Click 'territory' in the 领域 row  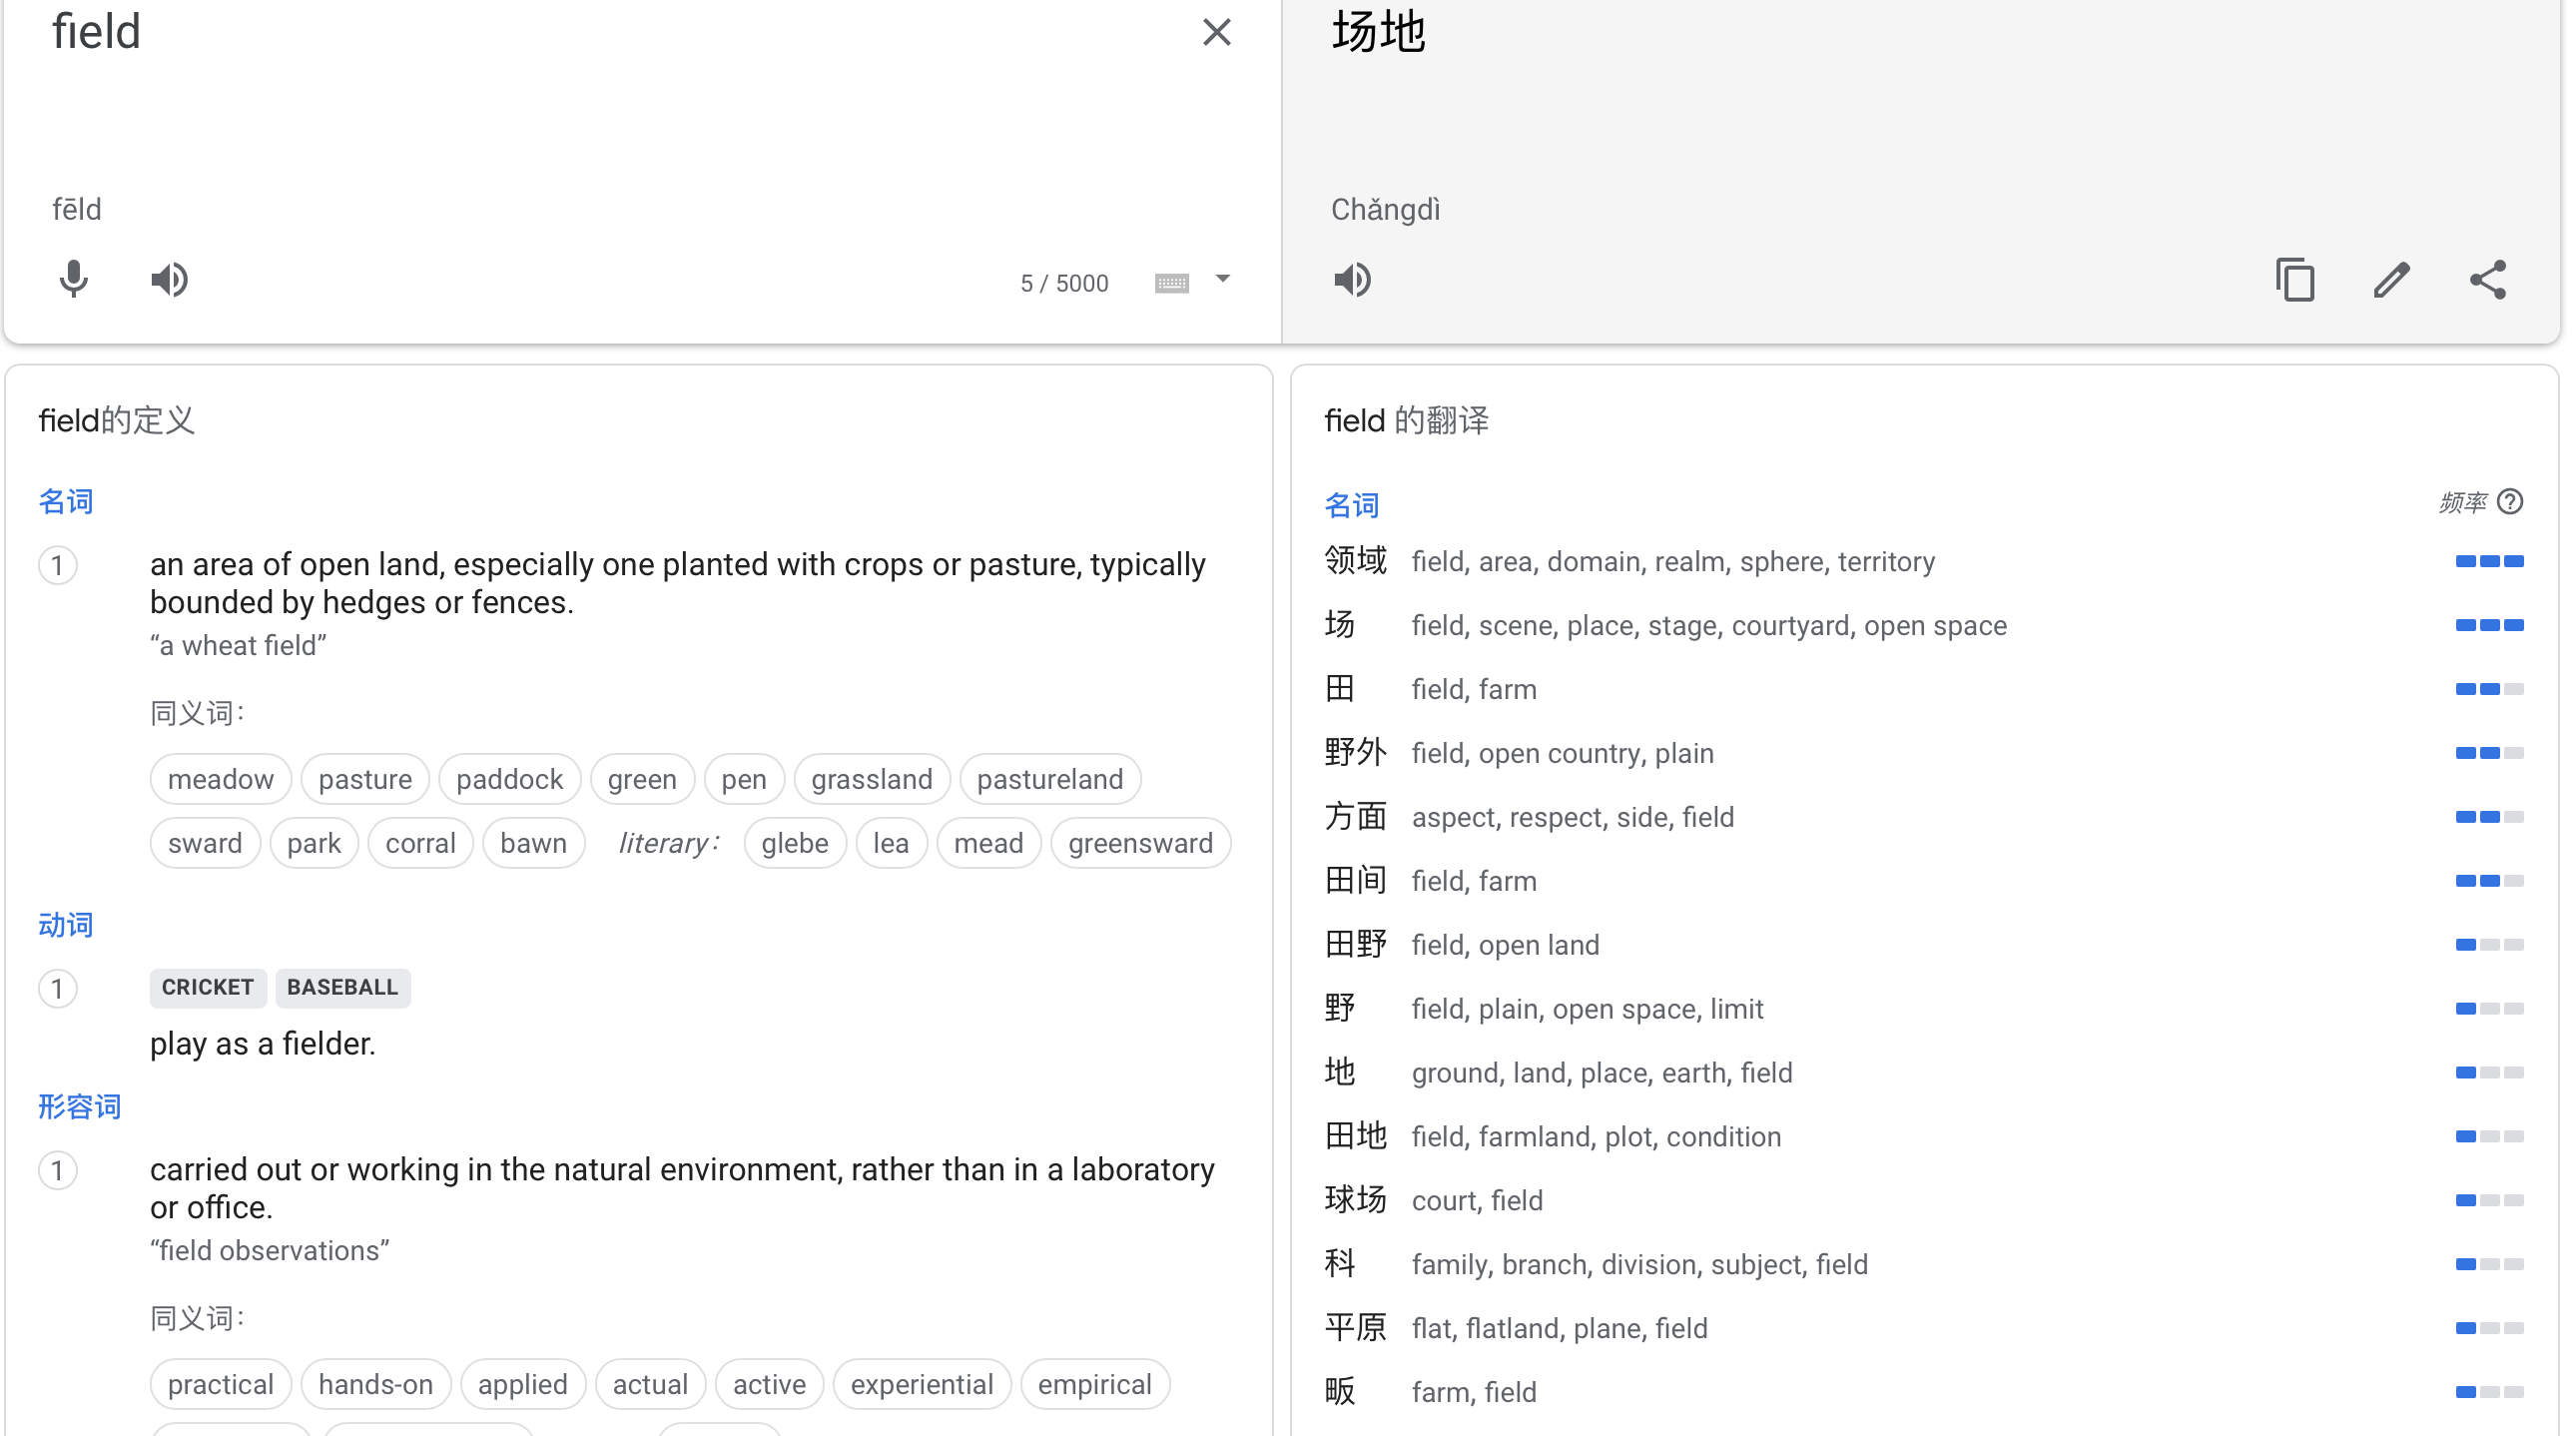coord(1886,562)
